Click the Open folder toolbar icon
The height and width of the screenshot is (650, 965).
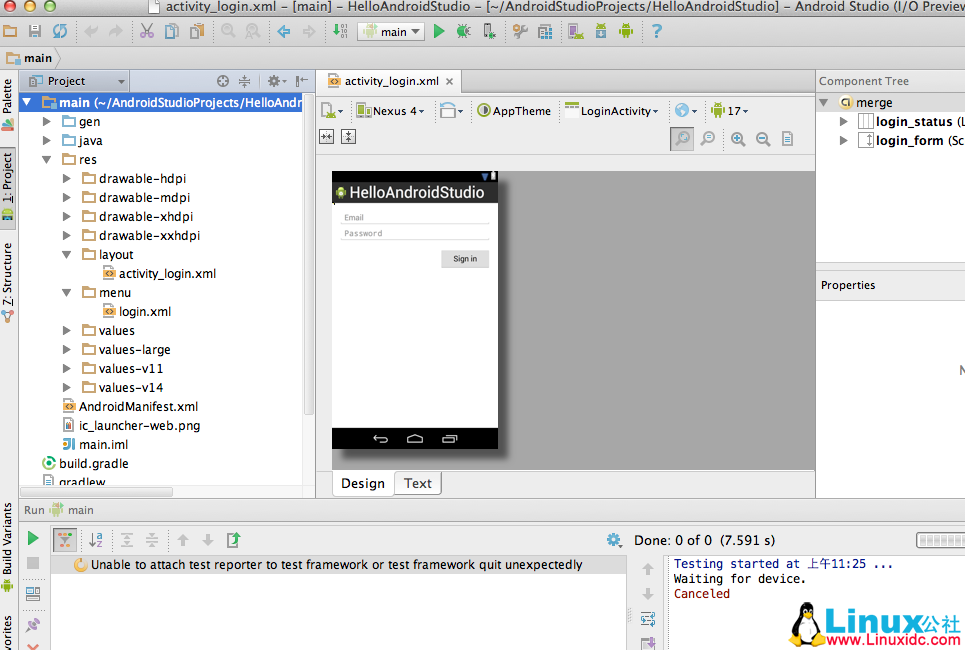10,31
